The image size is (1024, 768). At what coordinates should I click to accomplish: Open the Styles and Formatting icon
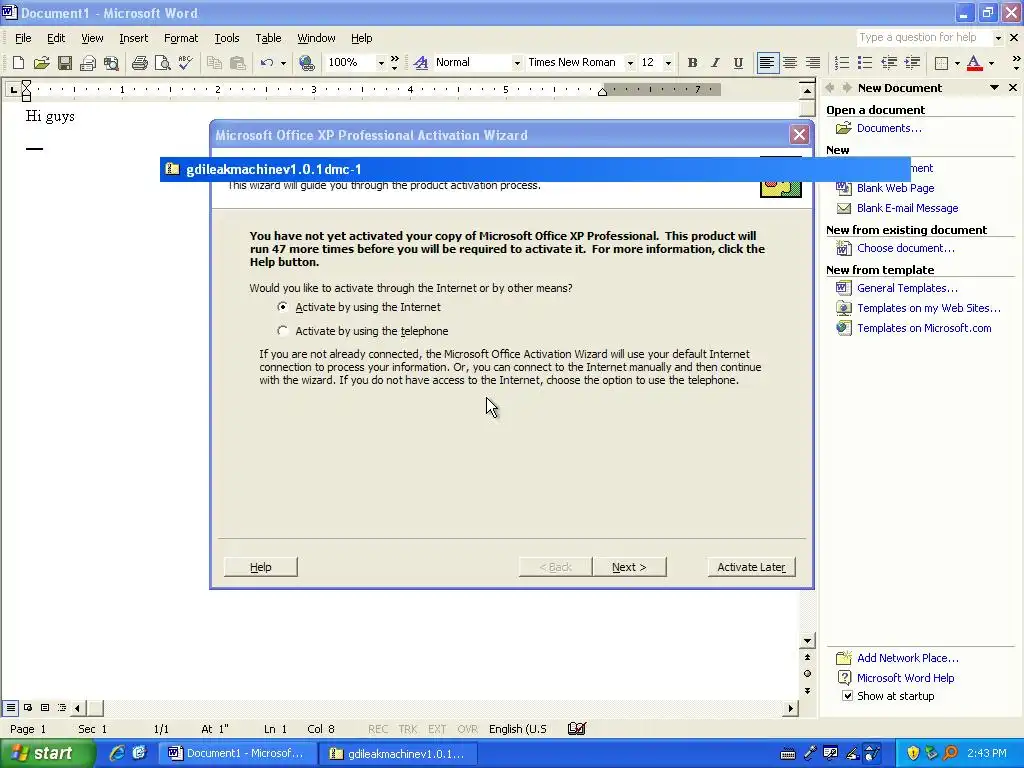(421, 63)
